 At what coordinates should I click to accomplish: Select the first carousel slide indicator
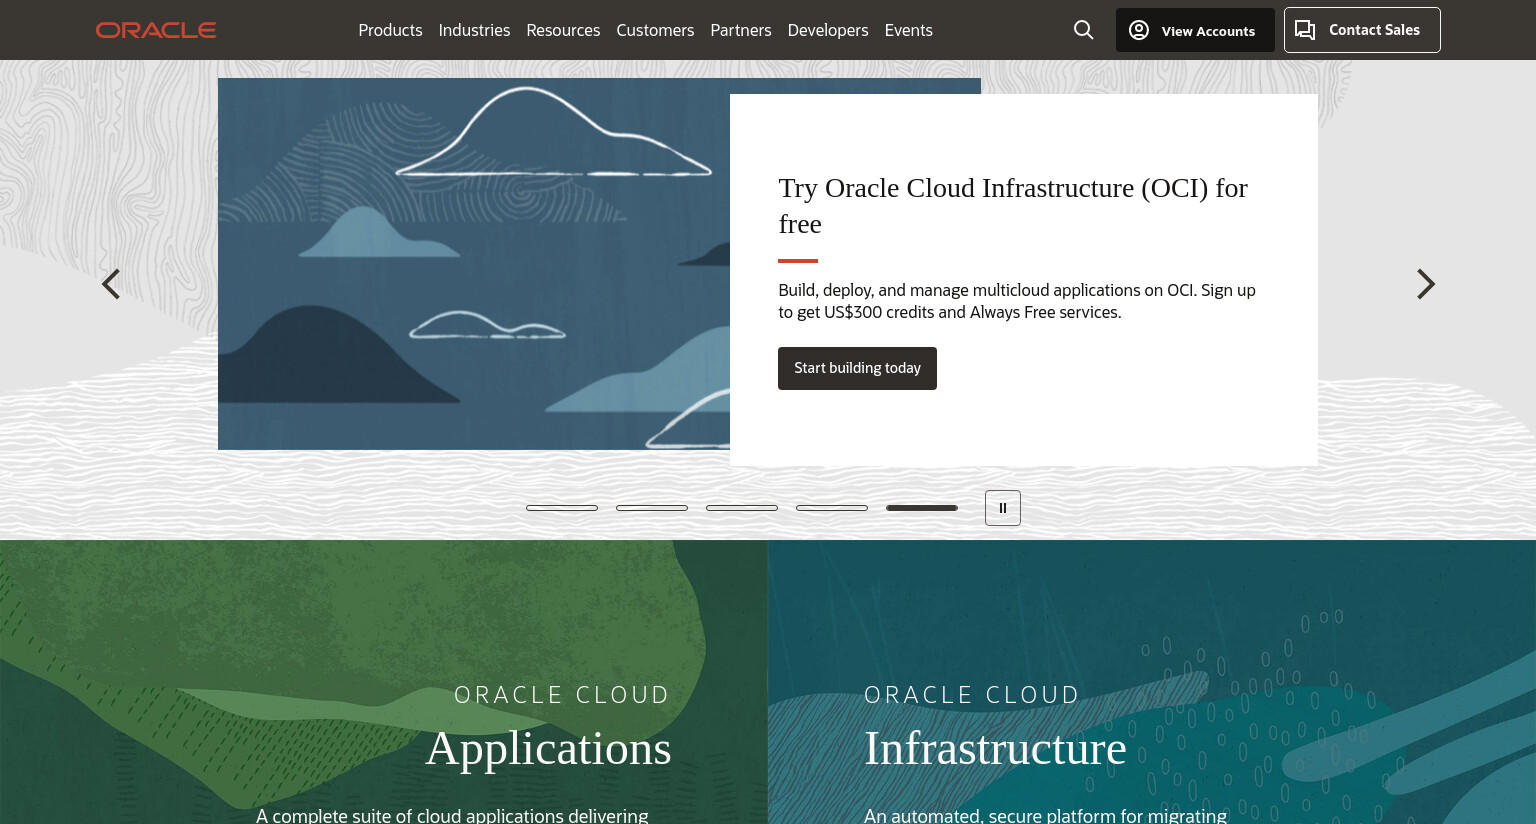[562, 508]
